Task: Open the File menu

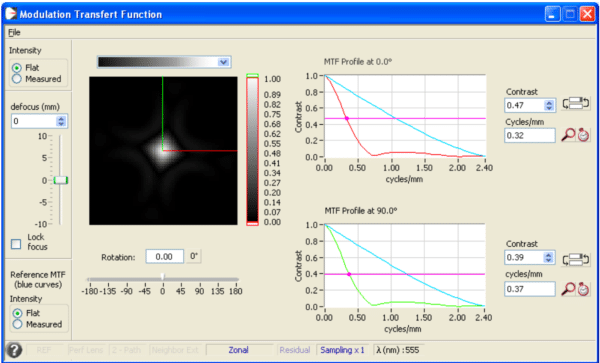Action: coord(14,33)
